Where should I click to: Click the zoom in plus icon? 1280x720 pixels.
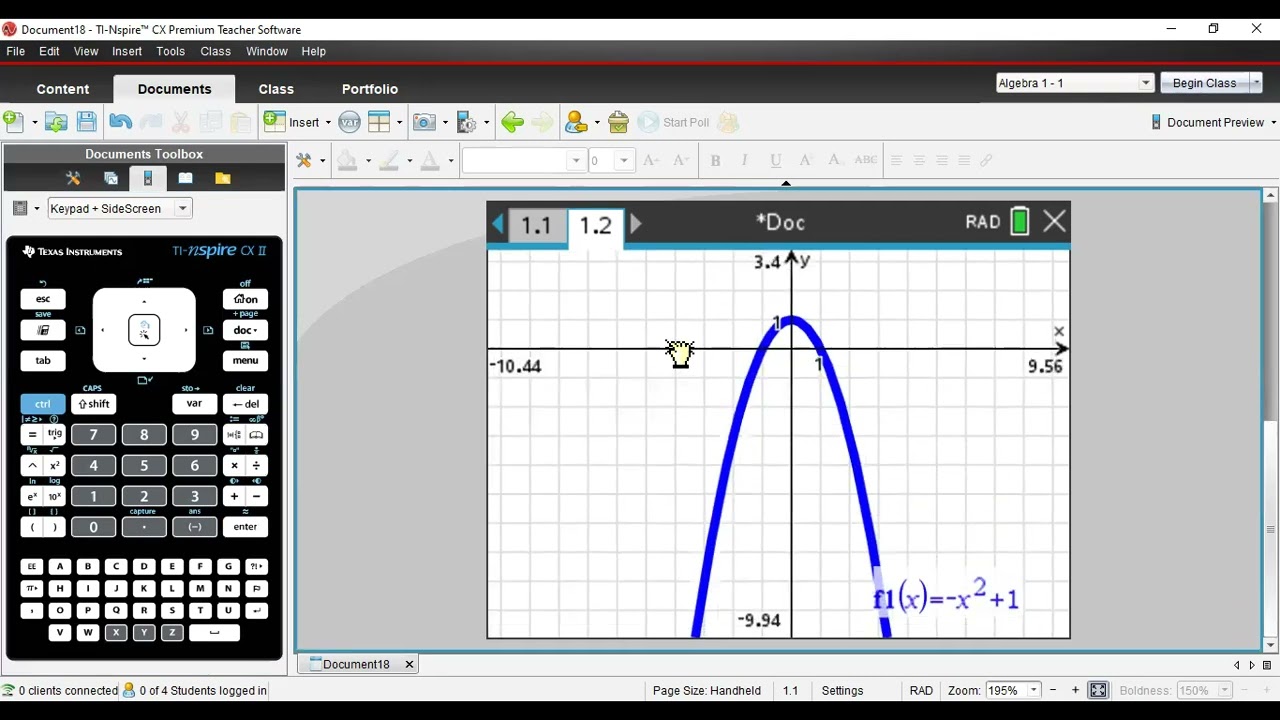pyautogui.click(x=1075, y=690)
